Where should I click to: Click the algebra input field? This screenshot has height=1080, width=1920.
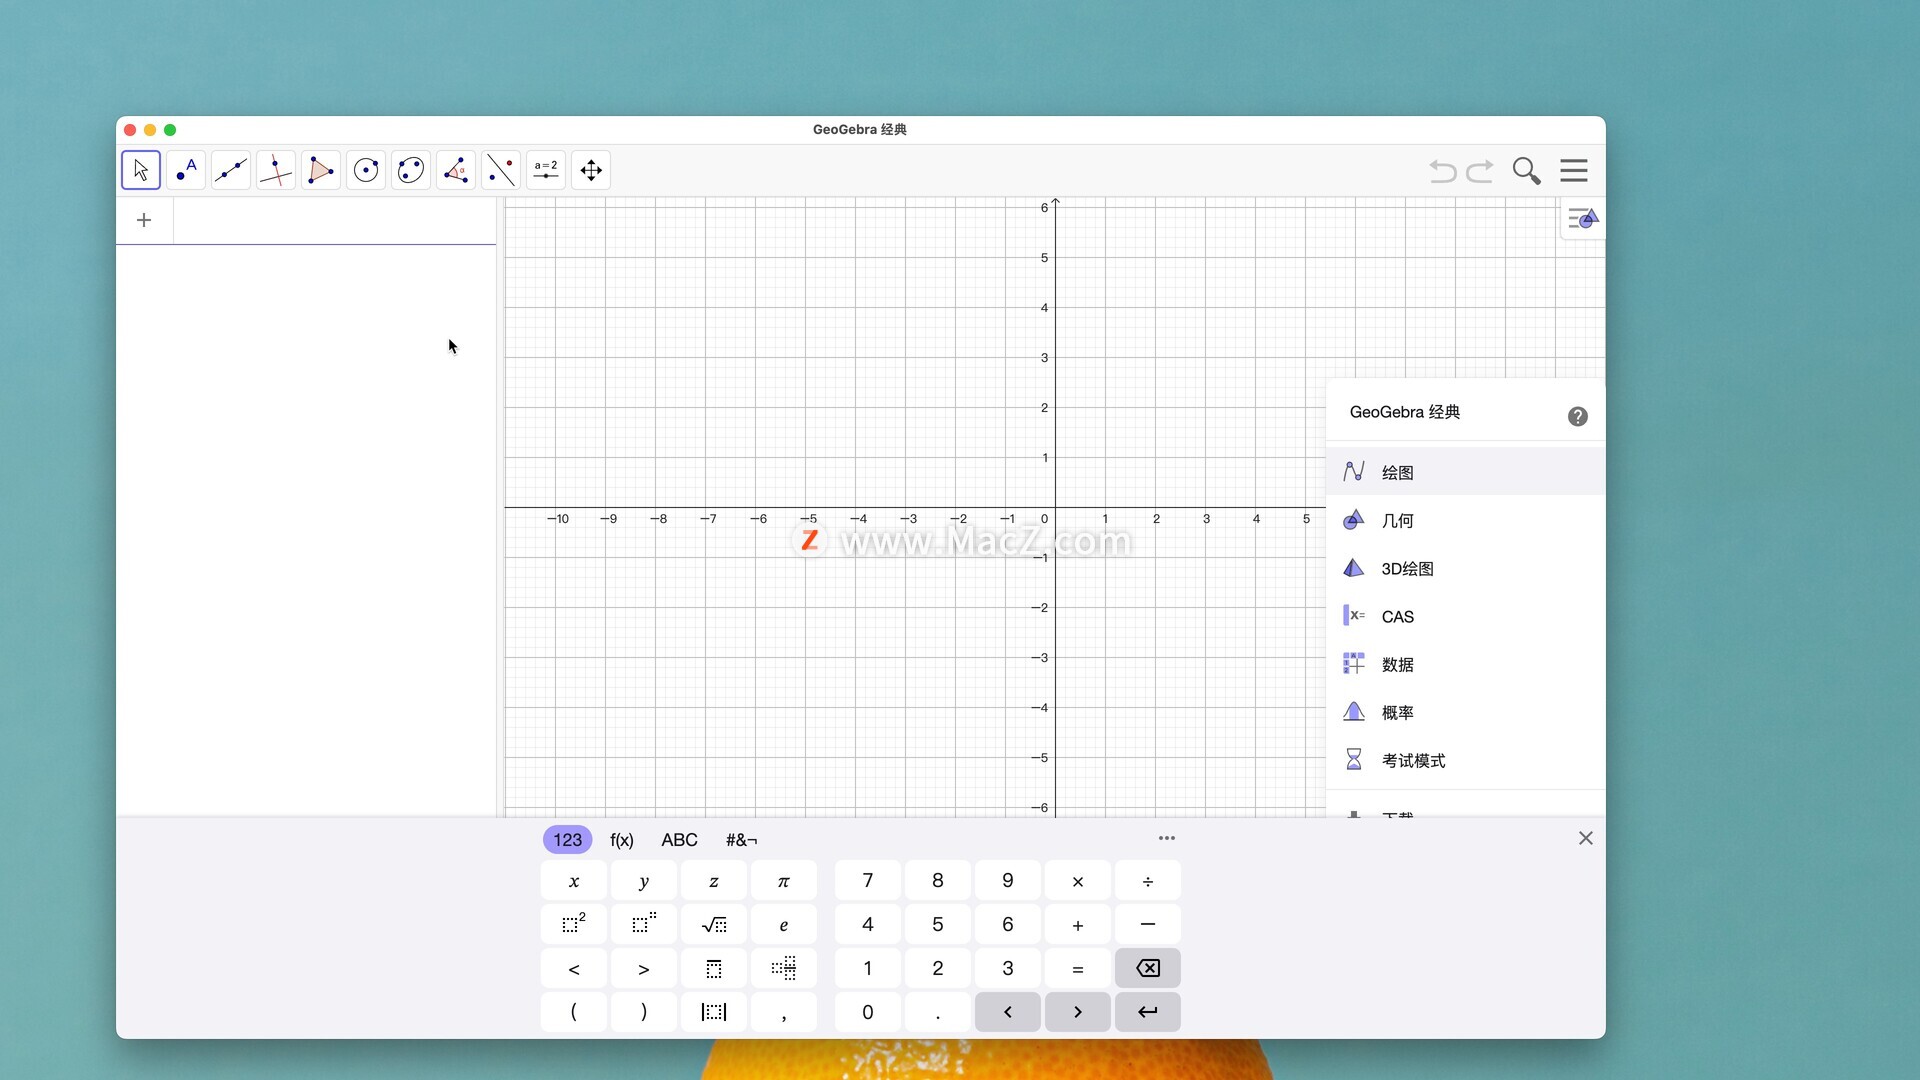[335, 220]
